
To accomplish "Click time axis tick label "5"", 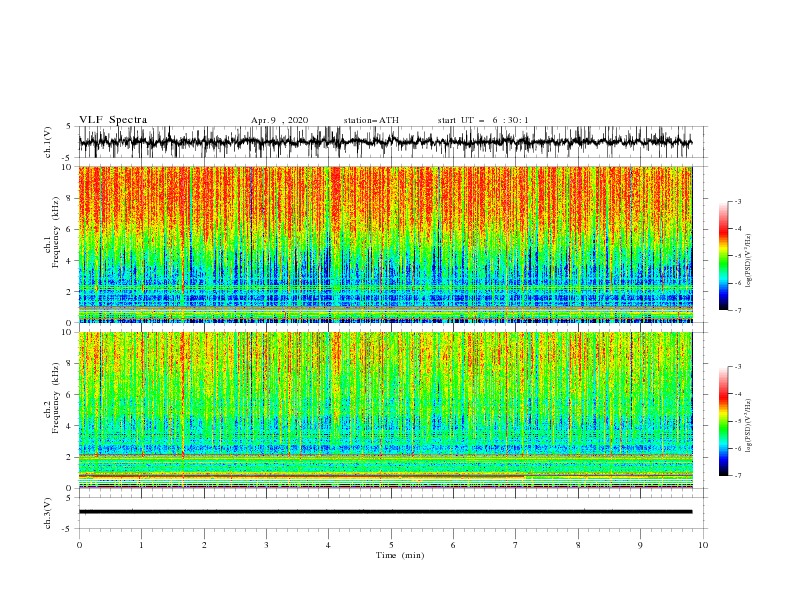I will pyautogui.click(x=391, y=545).
